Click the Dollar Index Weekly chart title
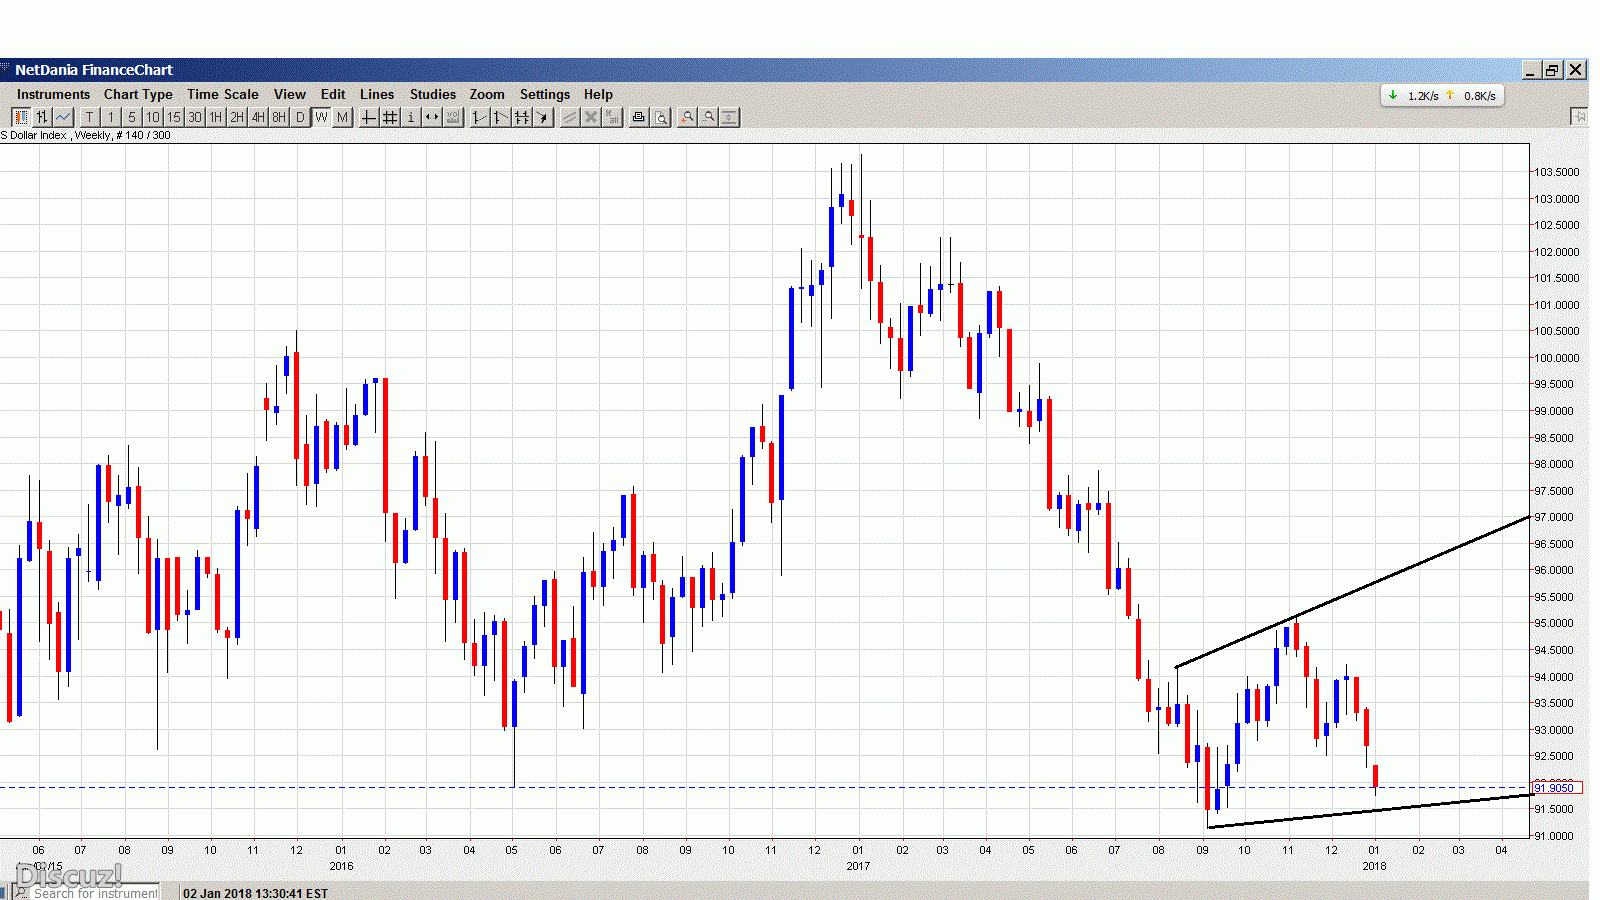1600x900 pixels. pos(85,135)
